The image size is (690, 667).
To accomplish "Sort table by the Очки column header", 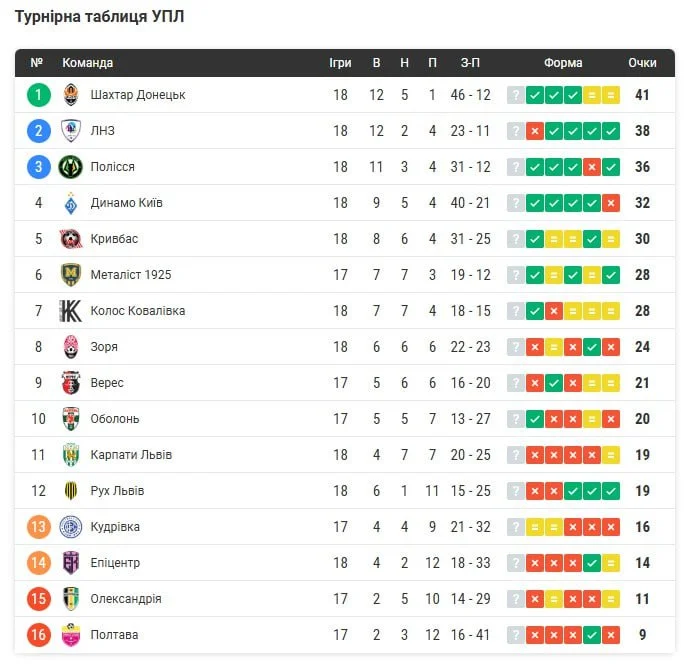I will 642,63.
